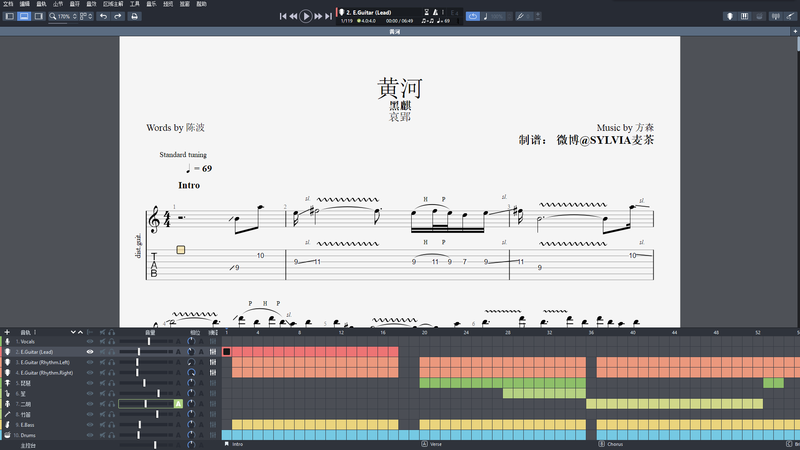Solo the E.Guitar (Rhythm.Right) track
Viewport: 800px width, 450px height.
pos(111,372)
